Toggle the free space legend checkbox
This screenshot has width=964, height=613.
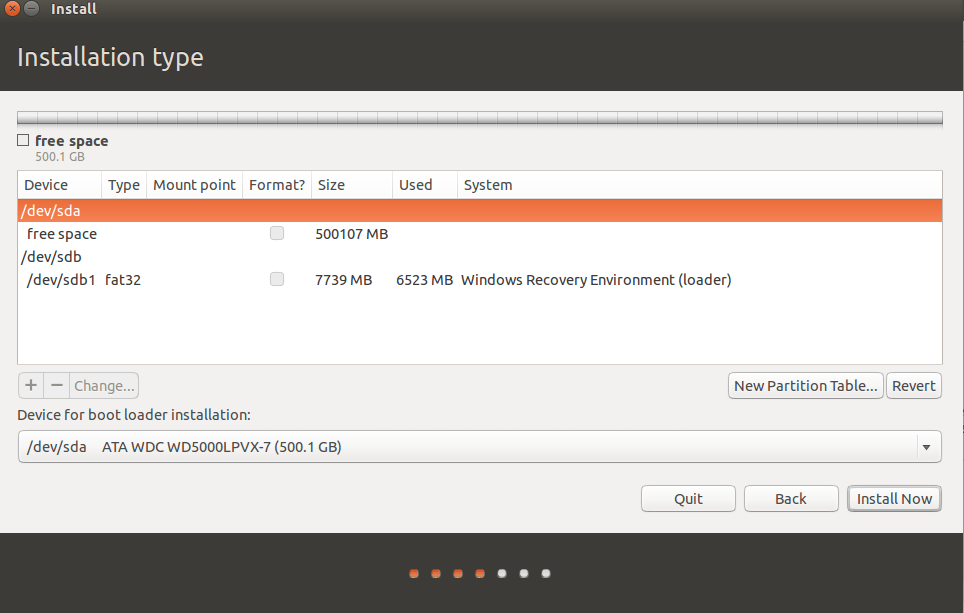click(23, 141)
